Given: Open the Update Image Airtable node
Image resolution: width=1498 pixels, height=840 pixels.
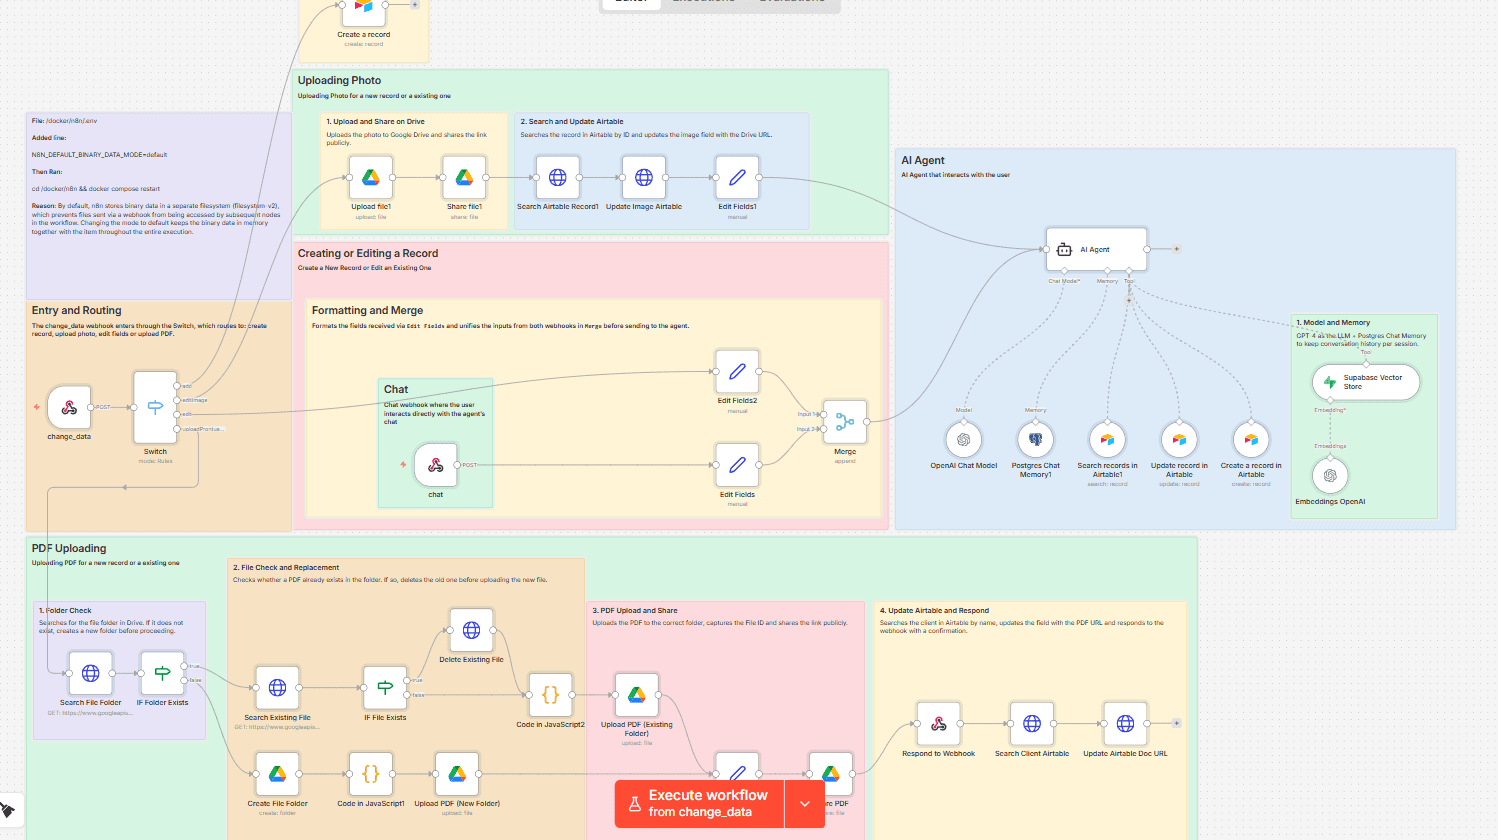Looking at the screenshot, I should [644, 177].
